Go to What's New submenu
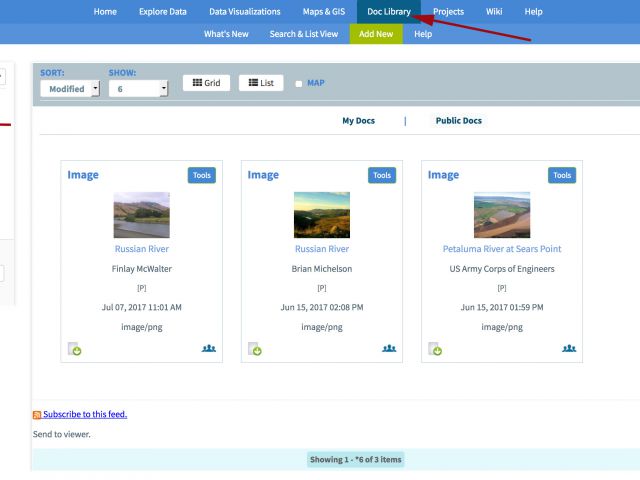This screenshot has height=480, width=640. click(226, 34)
